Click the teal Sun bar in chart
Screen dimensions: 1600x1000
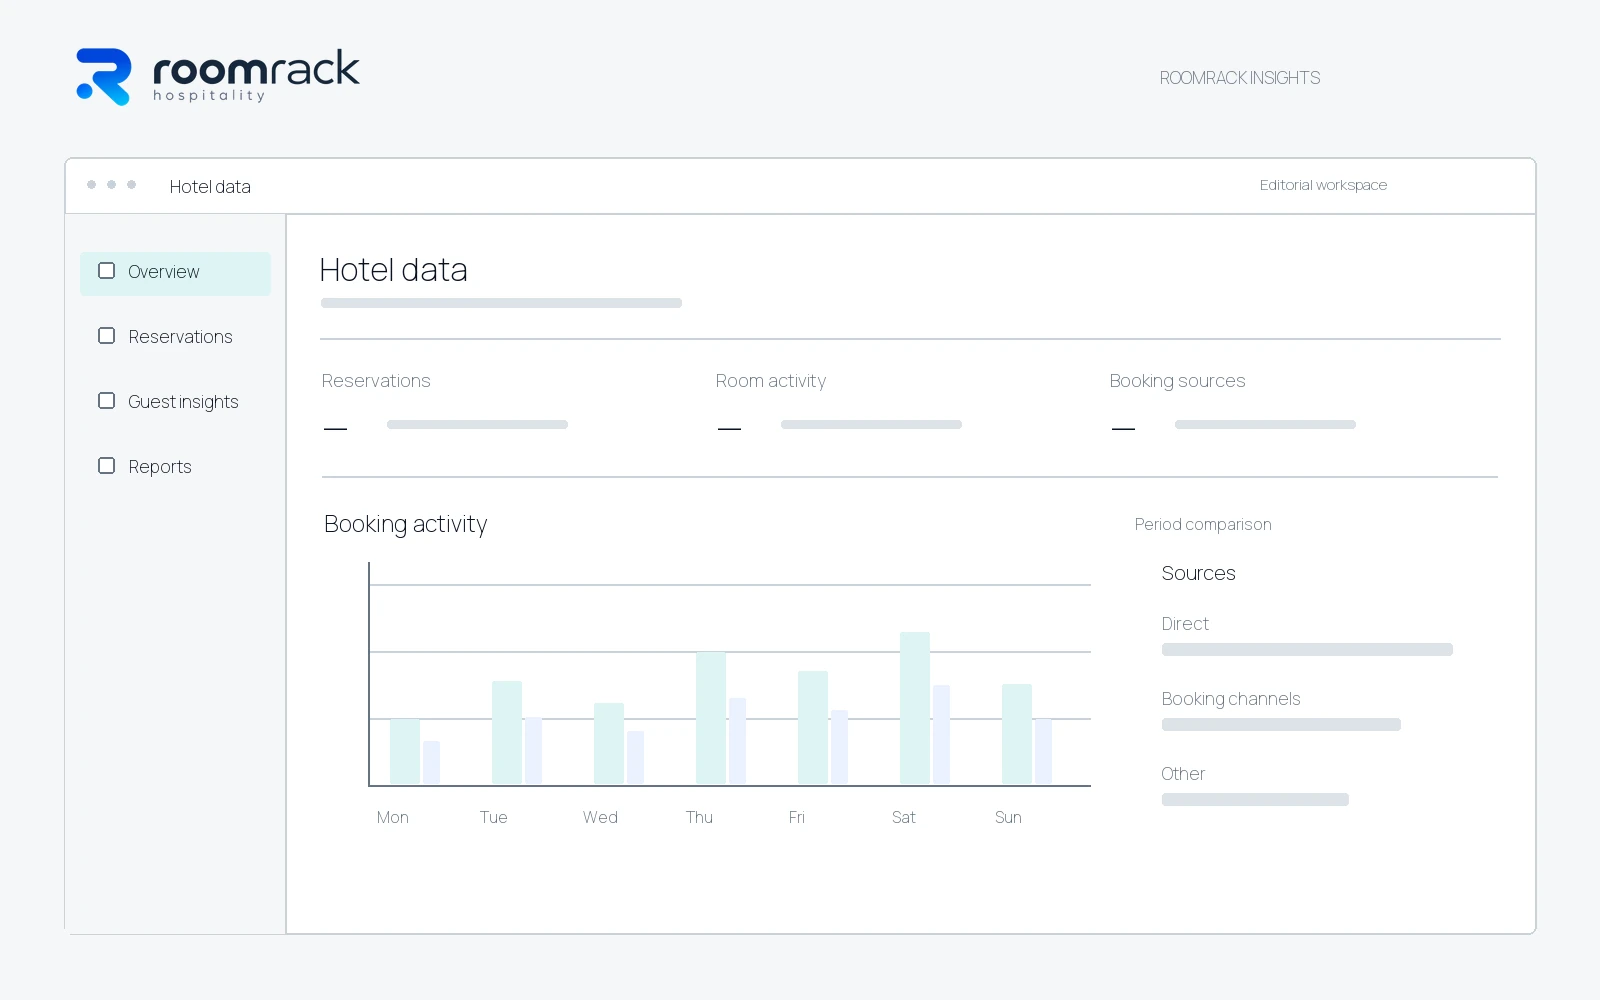point(1017,734)
